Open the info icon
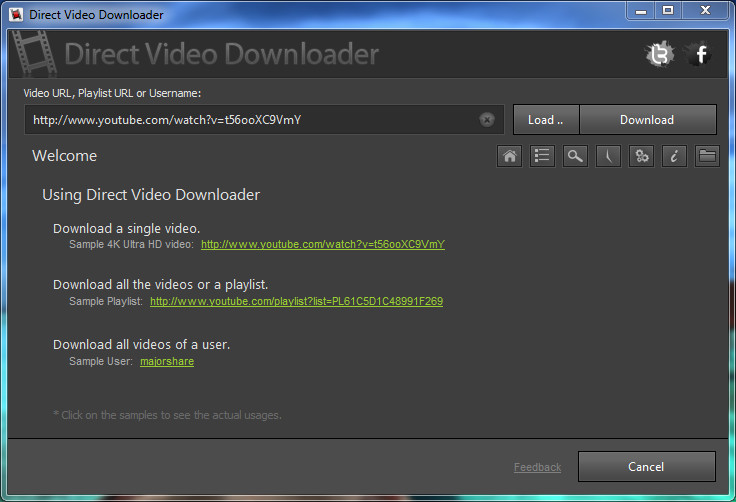This screenshot has height=502, width=736. point(674,156)
